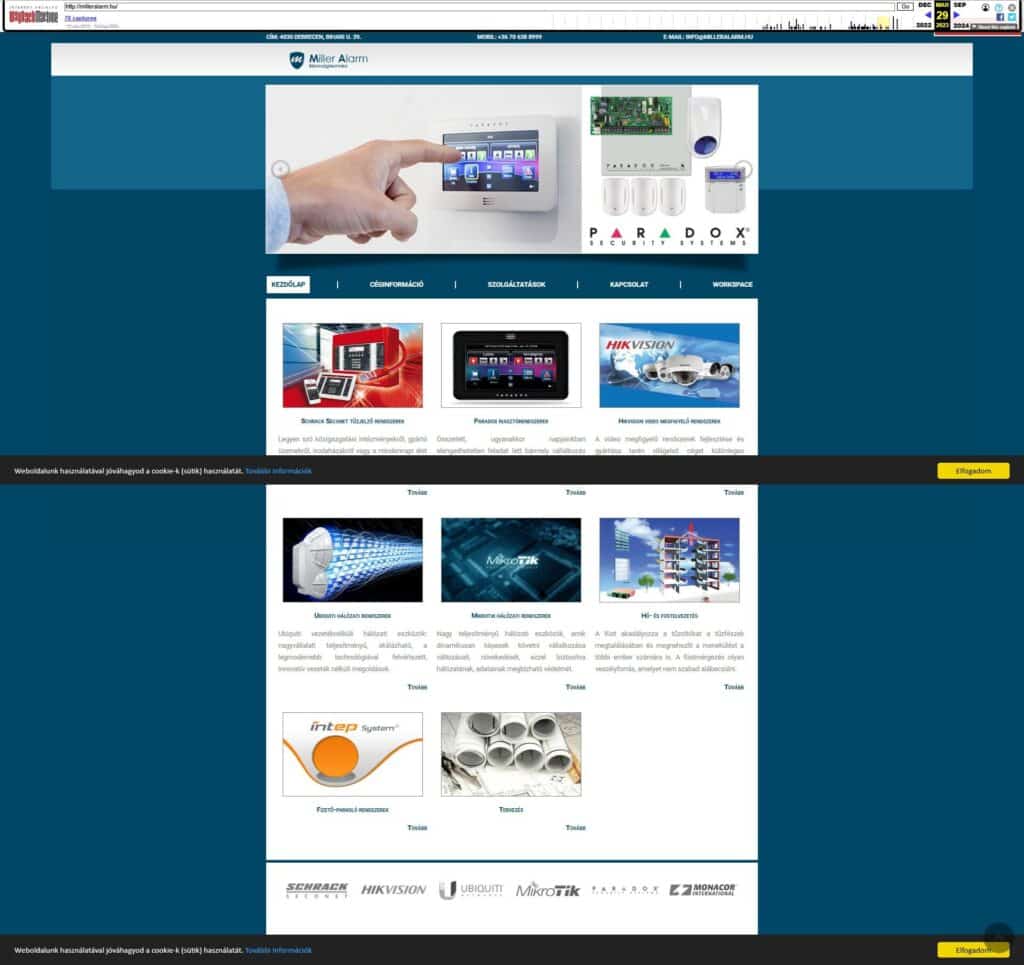Click the Wayback user account icon
This screenshot has height=965, width=1024.
click(985, 7)
